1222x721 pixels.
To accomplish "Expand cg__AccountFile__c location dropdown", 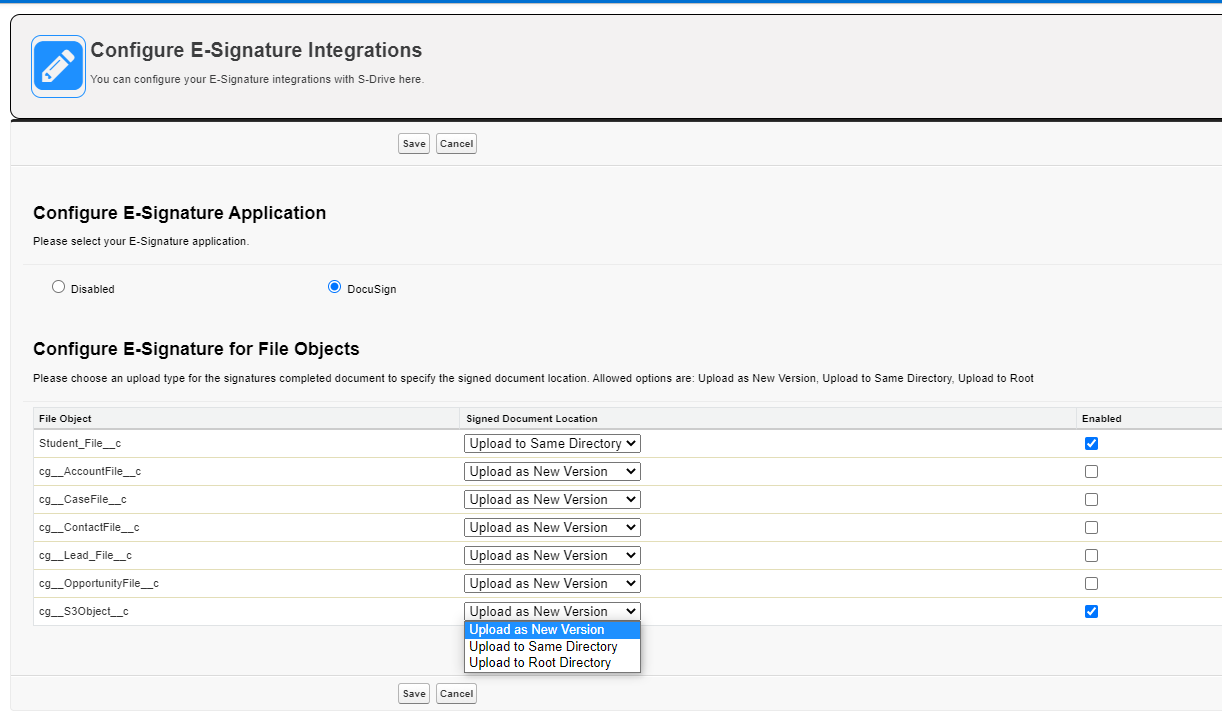I will (552, 471).
